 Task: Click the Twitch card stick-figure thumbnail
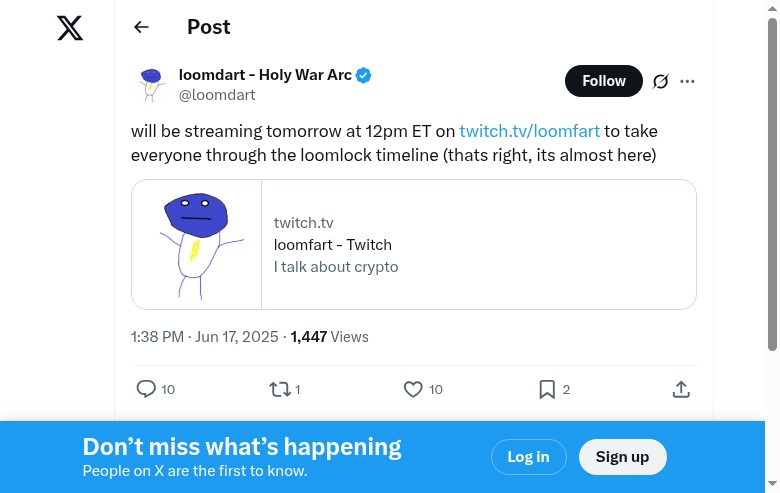point(197,244)
